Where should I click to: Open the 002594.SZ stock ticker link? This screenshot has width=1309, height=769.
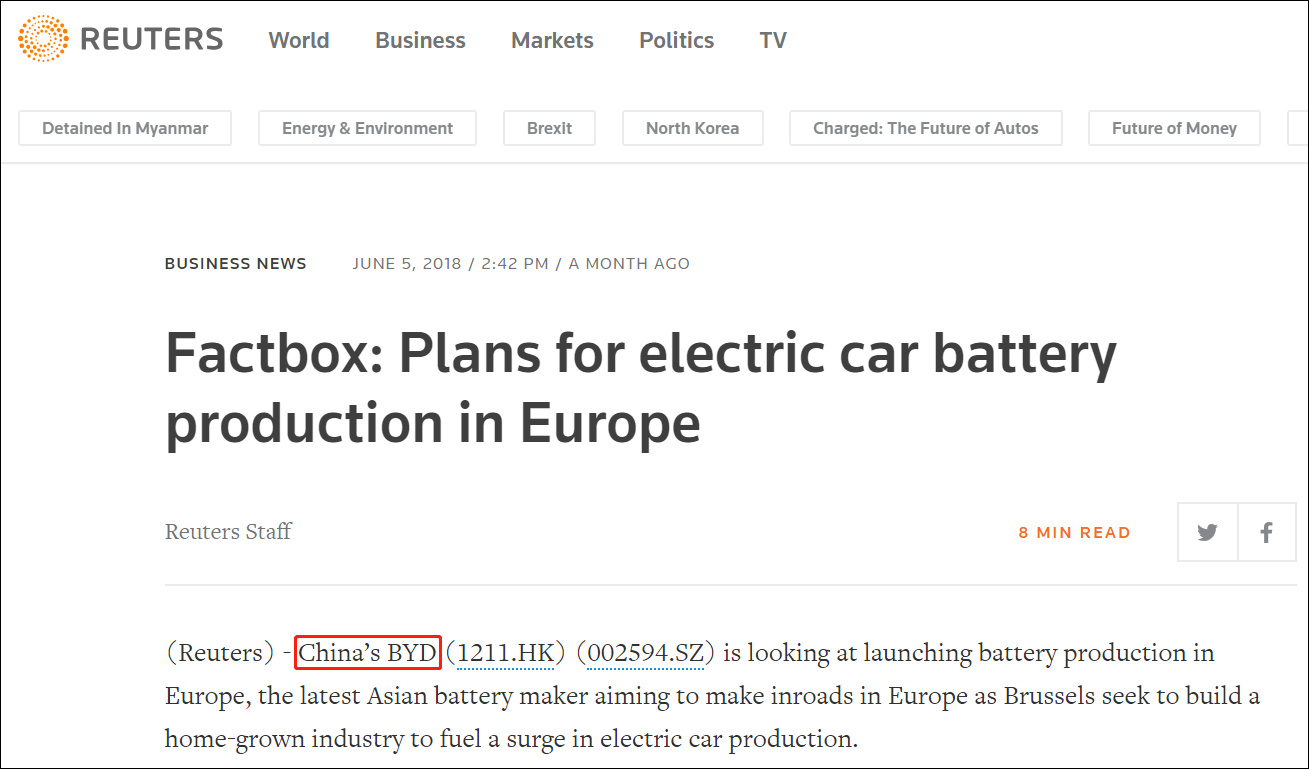[646, 653]
